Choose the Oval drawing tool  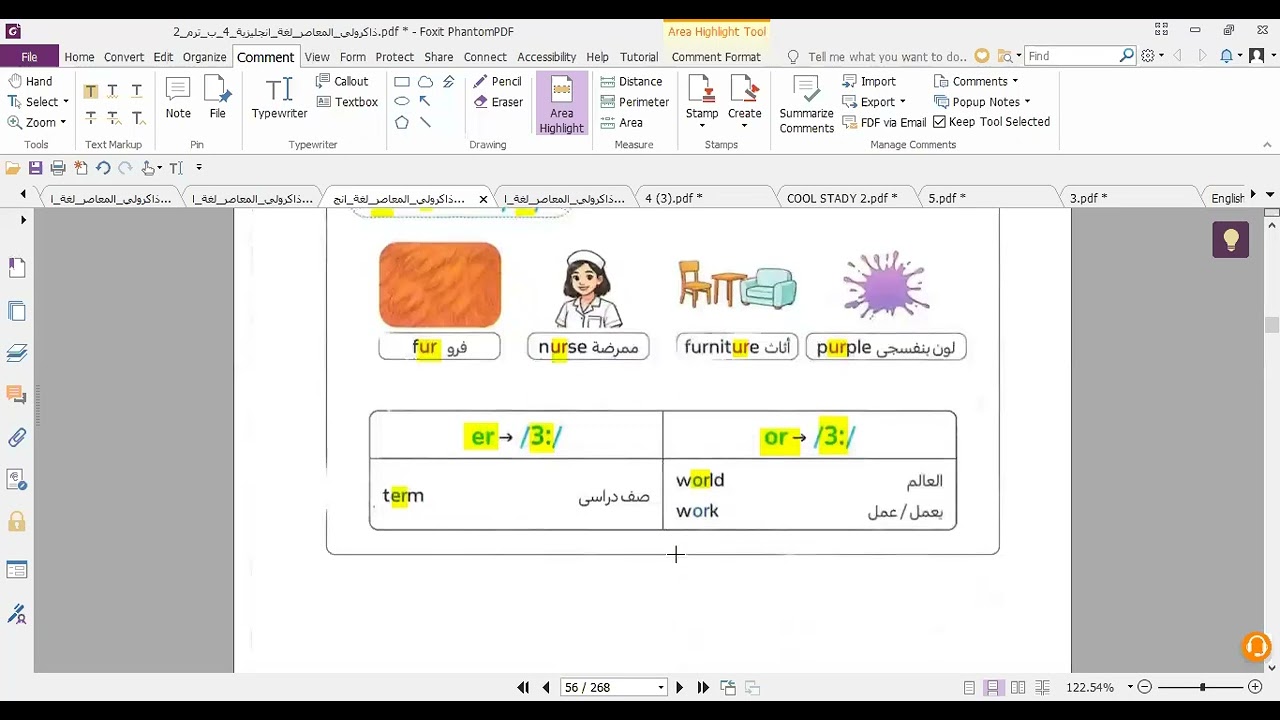tap(402, 102)
